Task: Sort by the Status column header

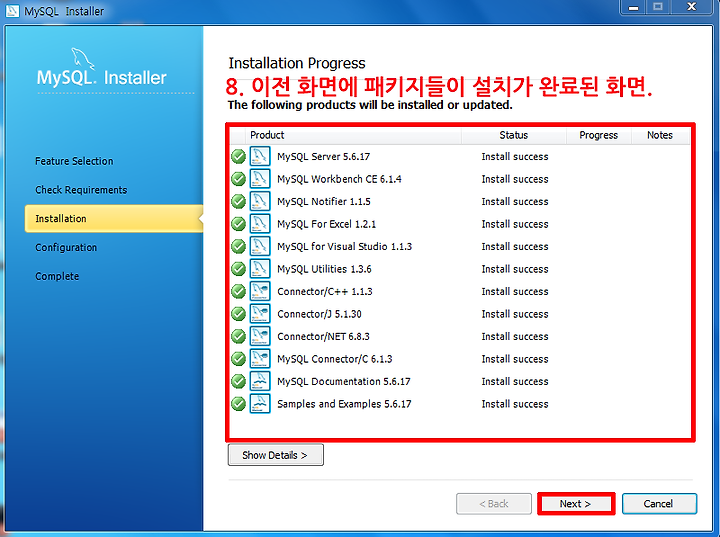Action: point(514,135)
